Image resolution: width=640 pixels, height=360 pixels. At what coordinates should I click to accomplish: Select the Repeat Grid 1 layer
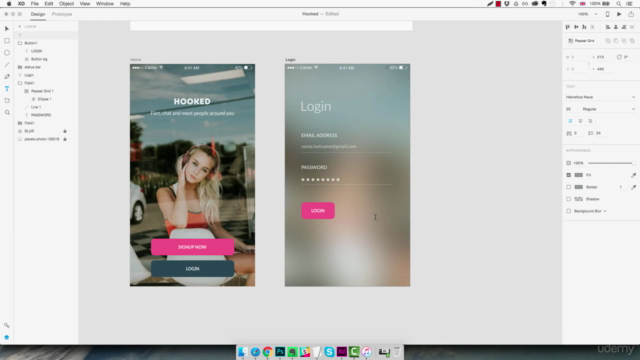click(x=42, y=91)
